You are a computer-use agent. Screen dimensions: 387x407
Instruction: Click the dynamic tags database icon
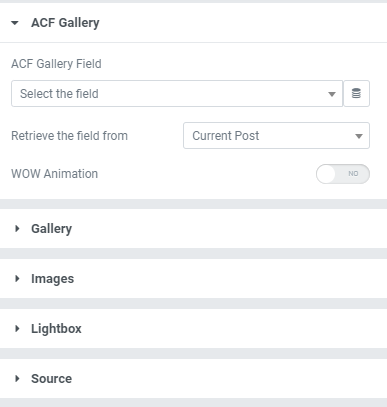pos(356,94)
